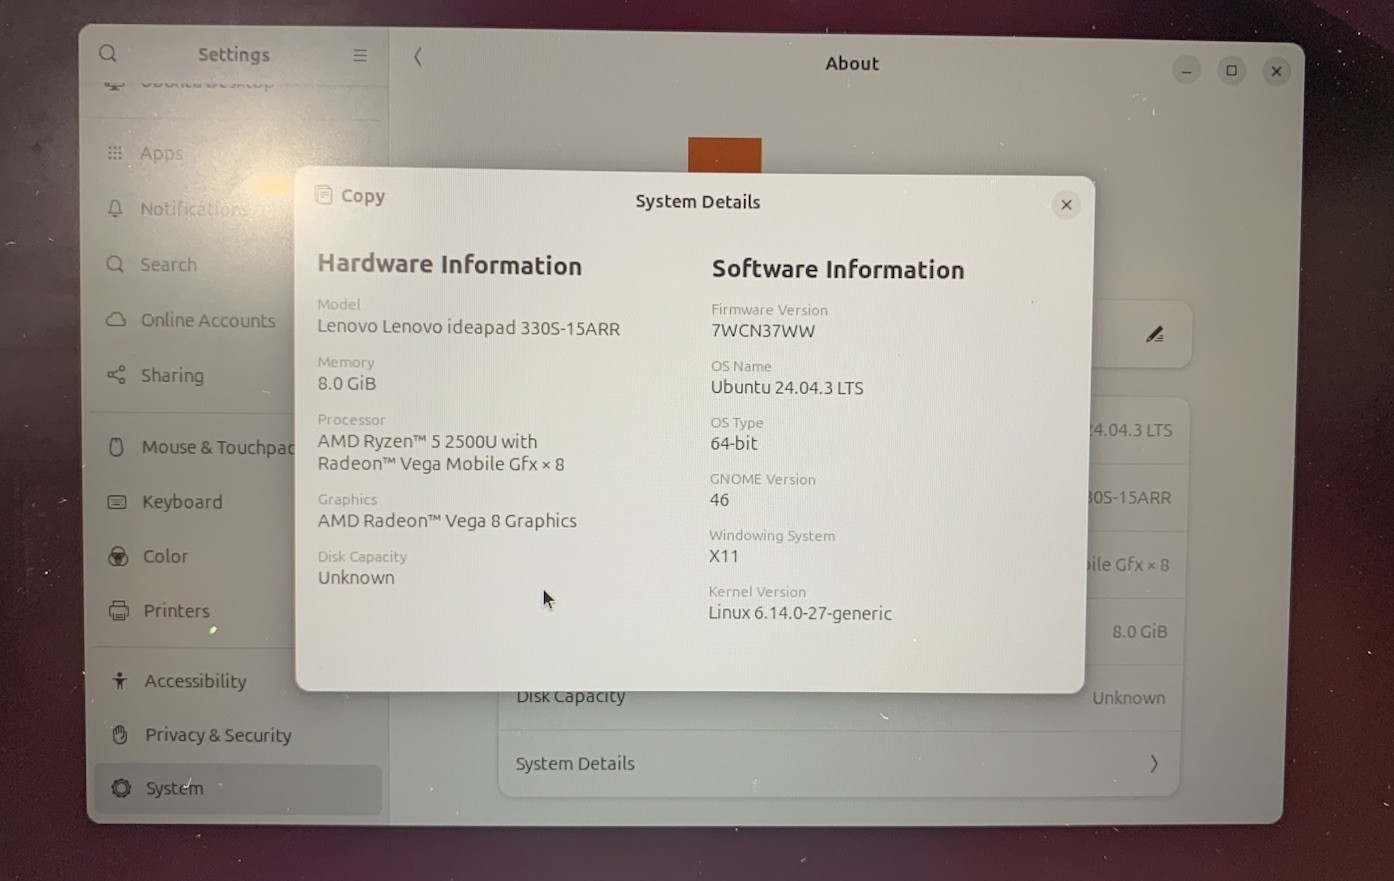The image size is (1394, 881).
Task: Click the Disk Capacity row in About page
Action: 840,698
